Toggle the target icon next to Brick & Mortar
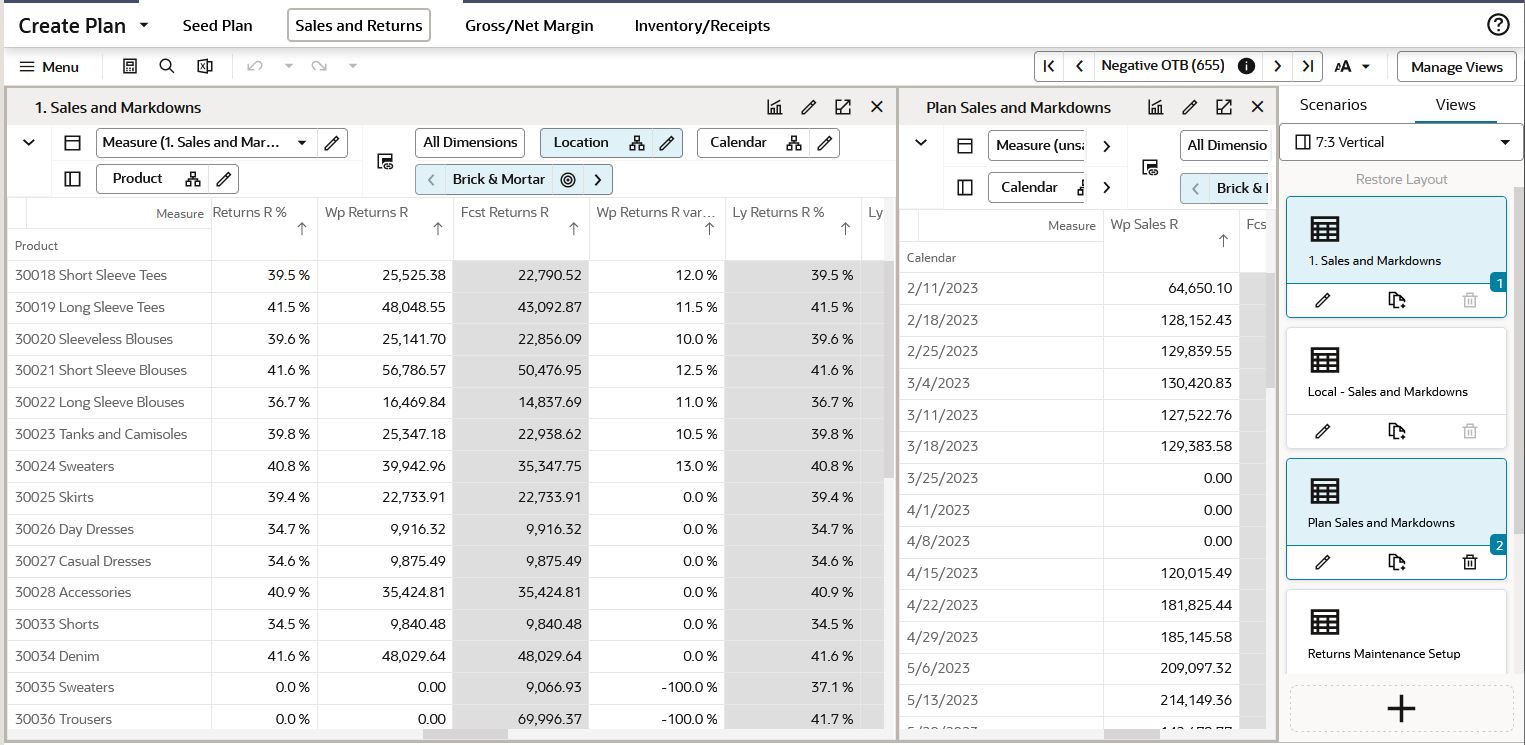This screenshot has width=1525, height=745. [x=568, y=180]
